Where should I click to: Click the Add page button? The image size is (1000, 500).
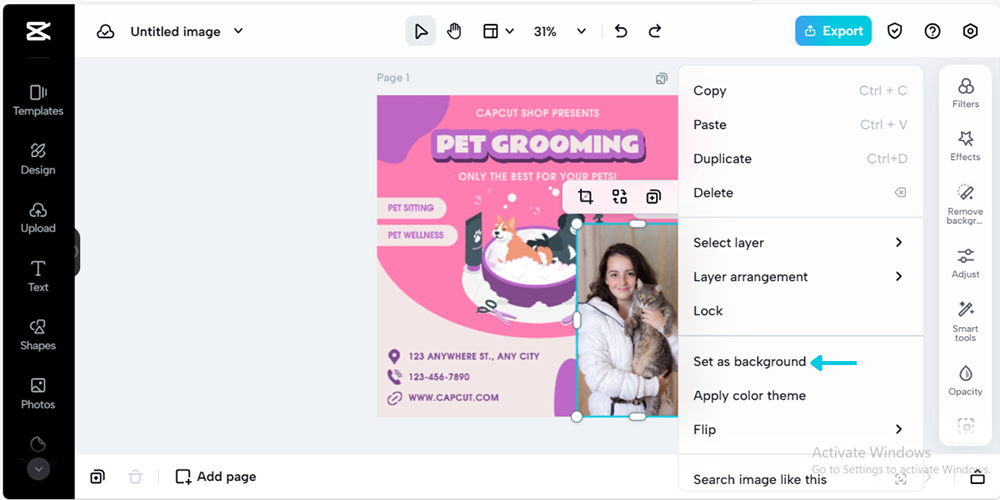point(216,476)
